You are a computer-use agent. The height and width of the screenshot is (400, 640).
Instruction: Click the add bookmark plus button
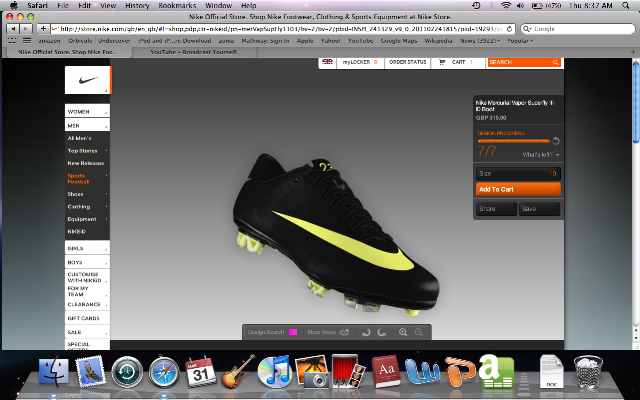point(43,29)
